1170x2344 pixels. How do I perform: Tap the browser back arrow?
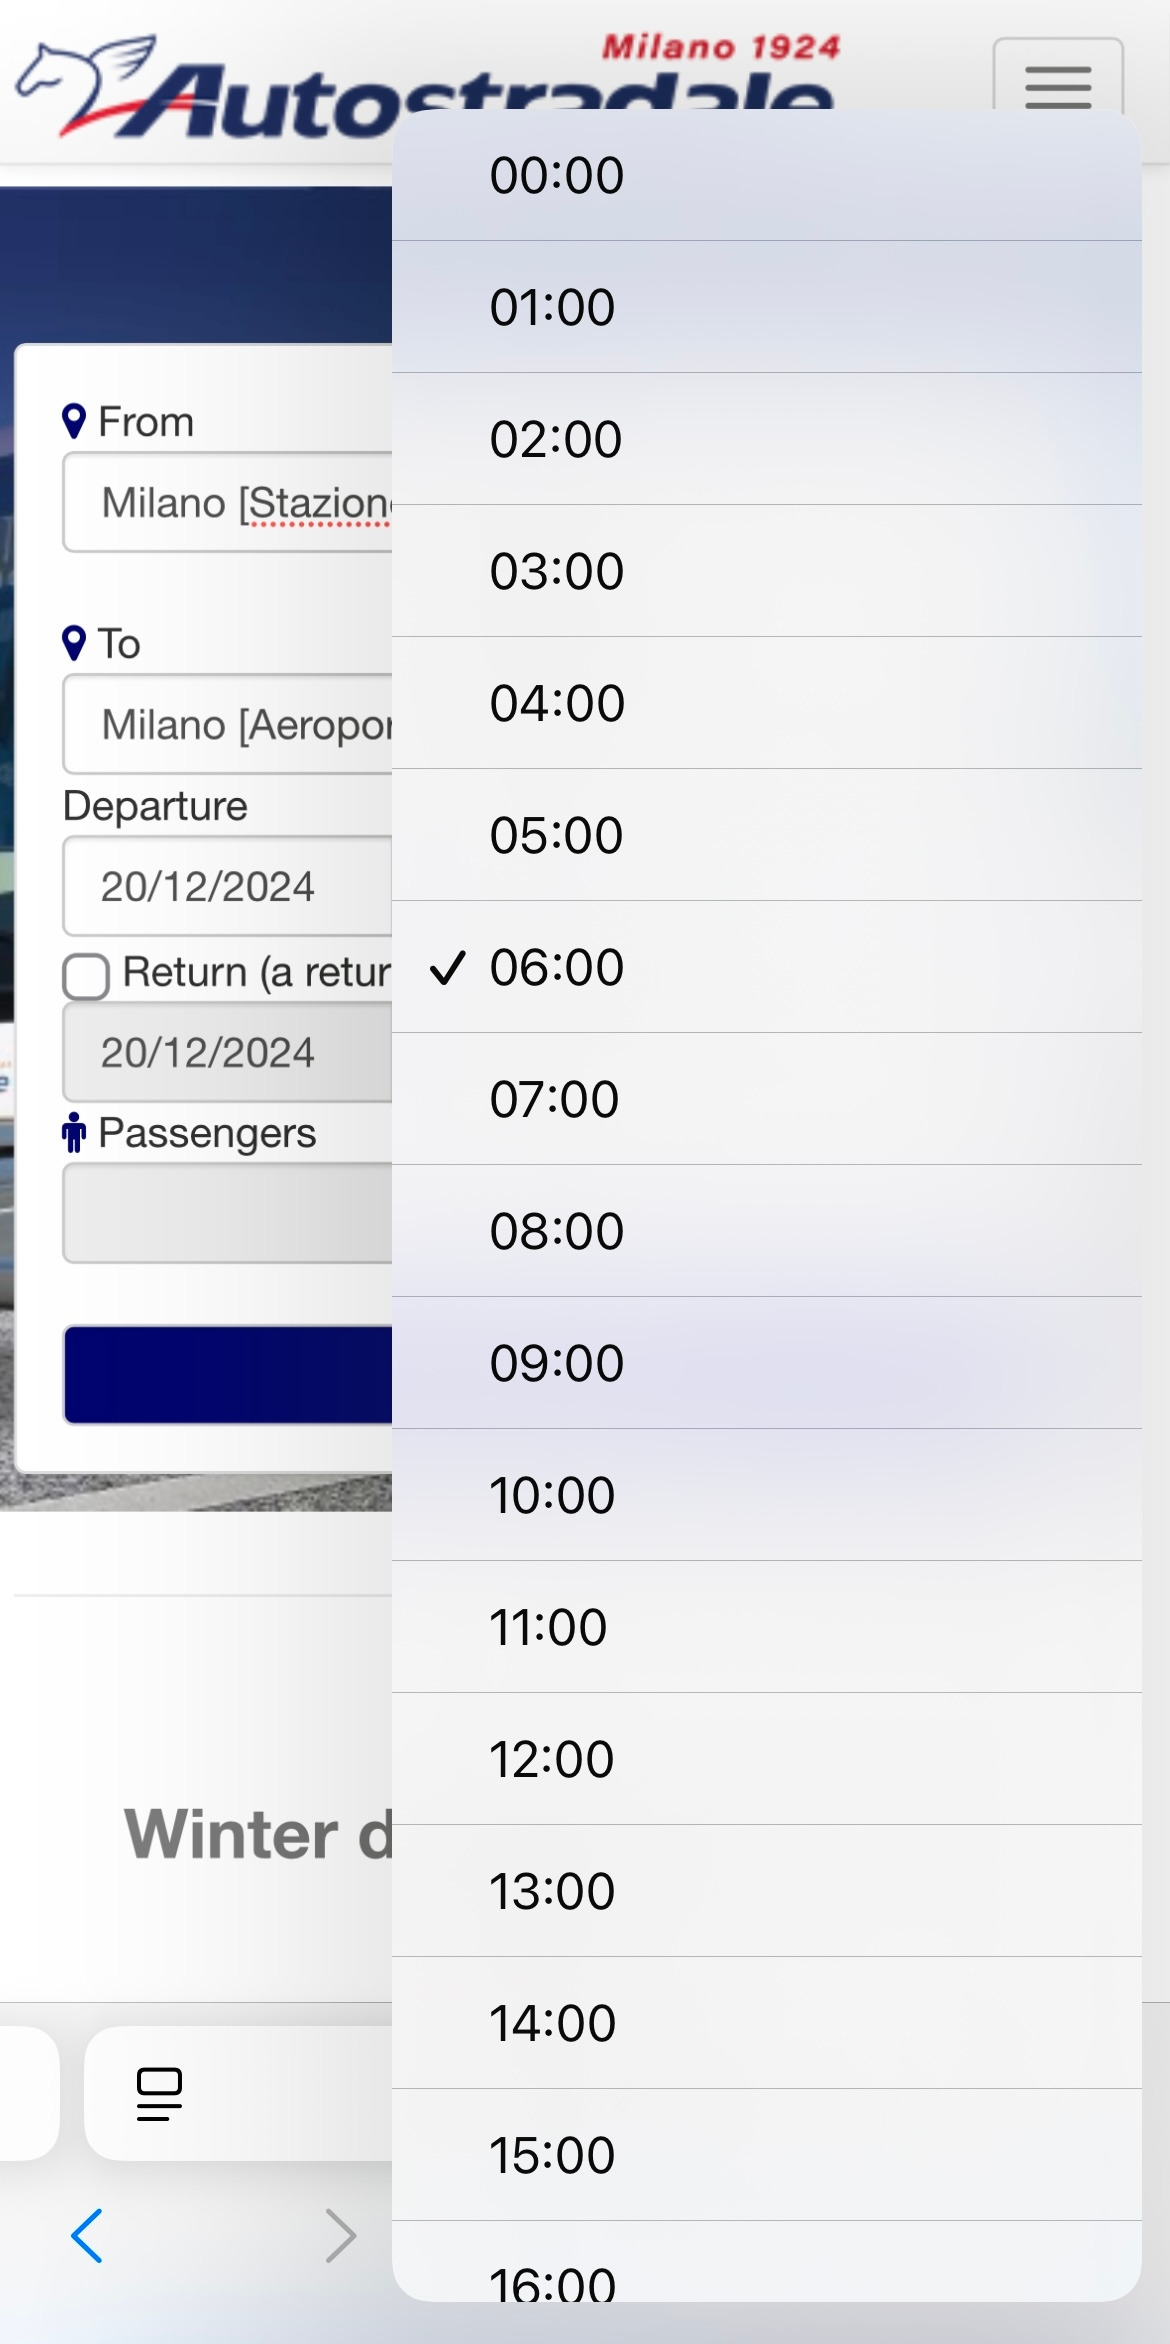click(x=87, y=2235)
